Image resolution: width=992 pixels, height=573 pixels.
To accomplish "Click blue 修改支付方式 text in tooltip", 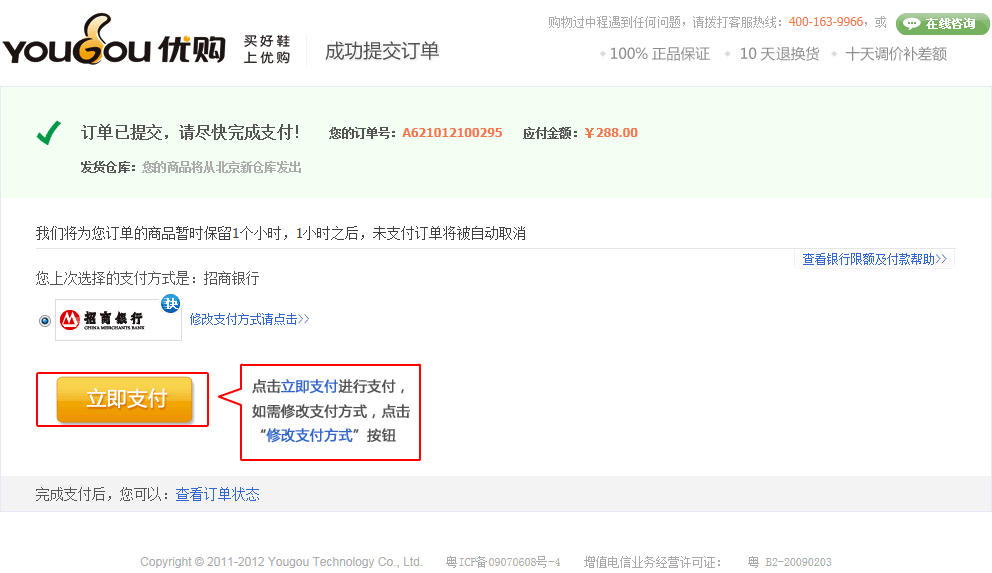I will coord(309,435).
